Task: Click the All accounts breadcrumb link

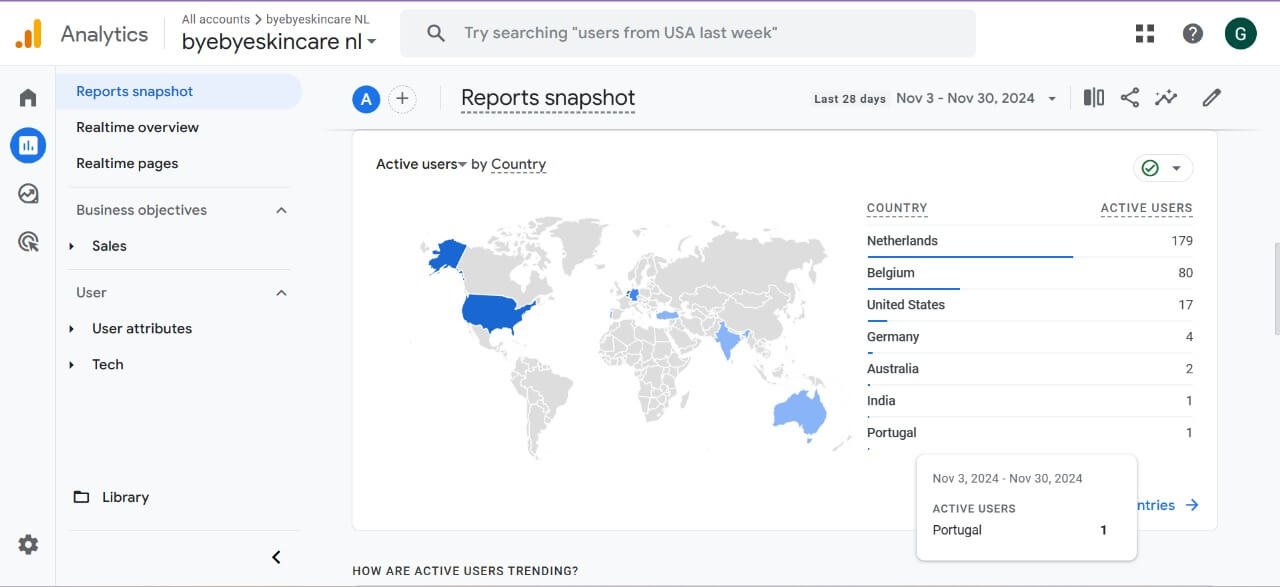Action: [x=216, y=19]
